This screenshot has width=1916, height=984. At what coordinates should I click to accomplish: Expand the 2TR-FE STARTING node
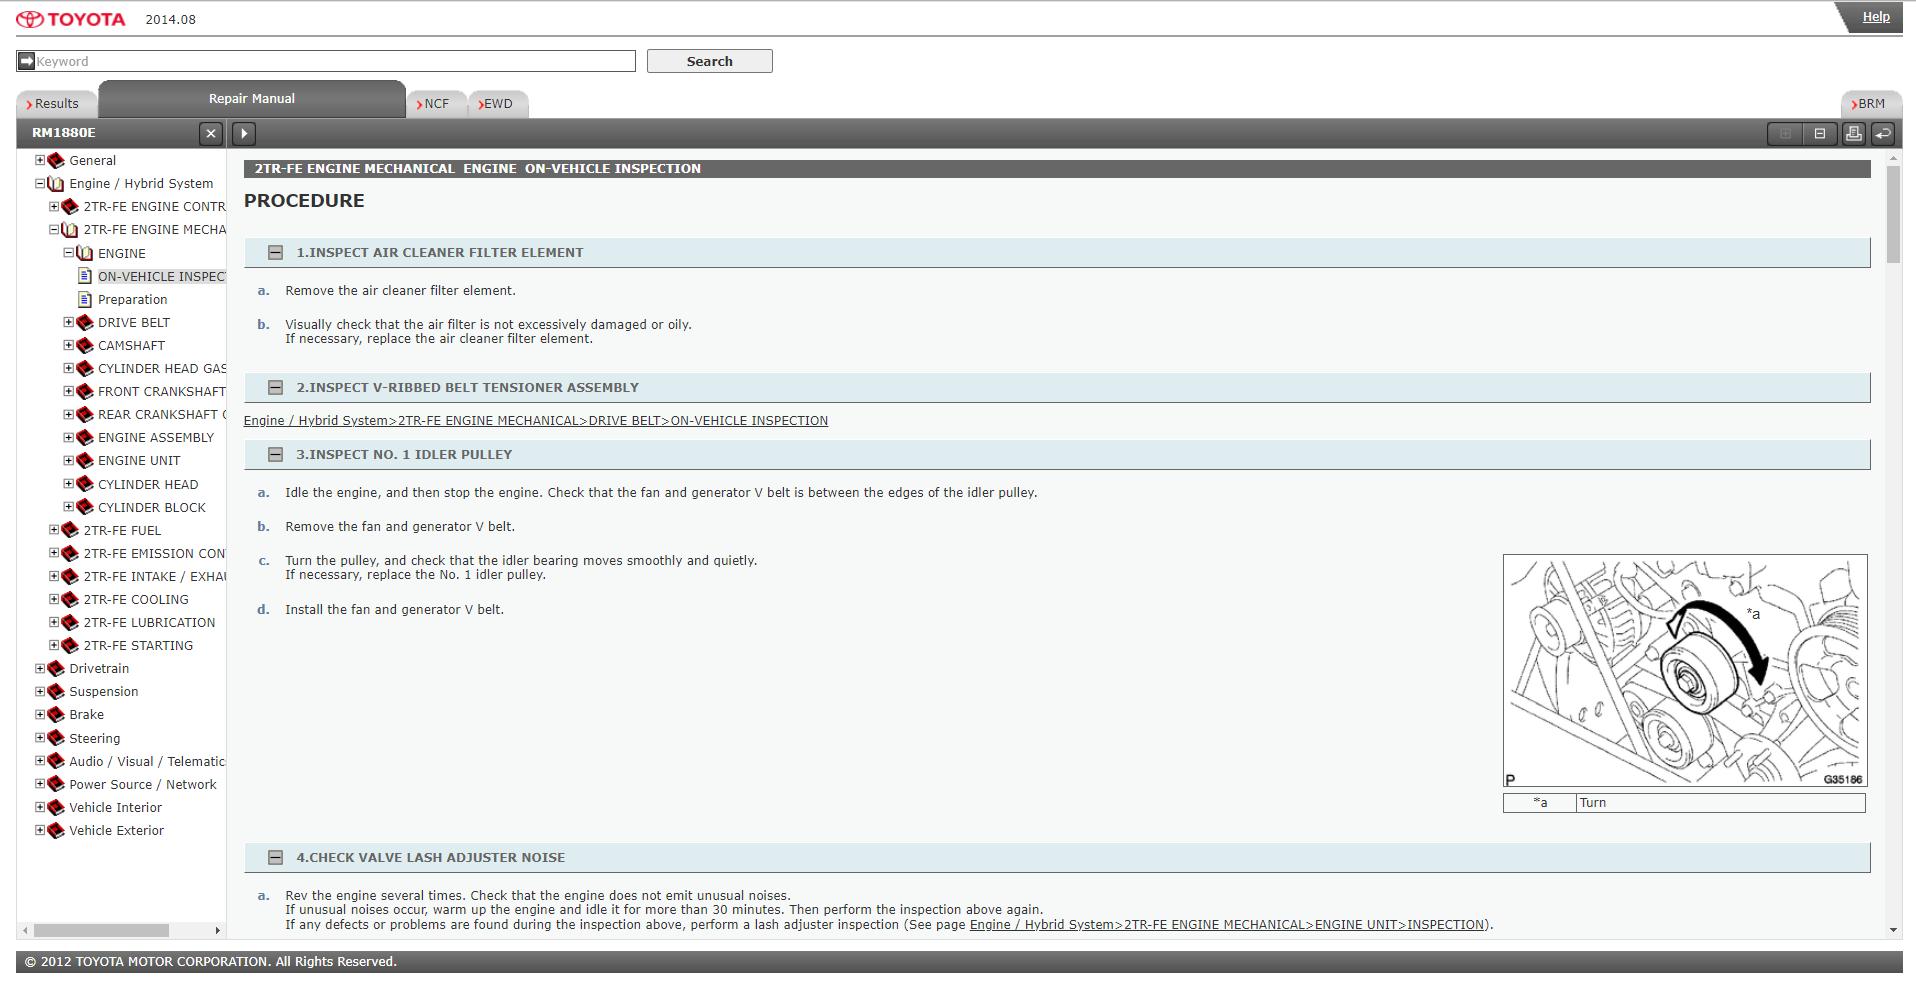point(54,645)
